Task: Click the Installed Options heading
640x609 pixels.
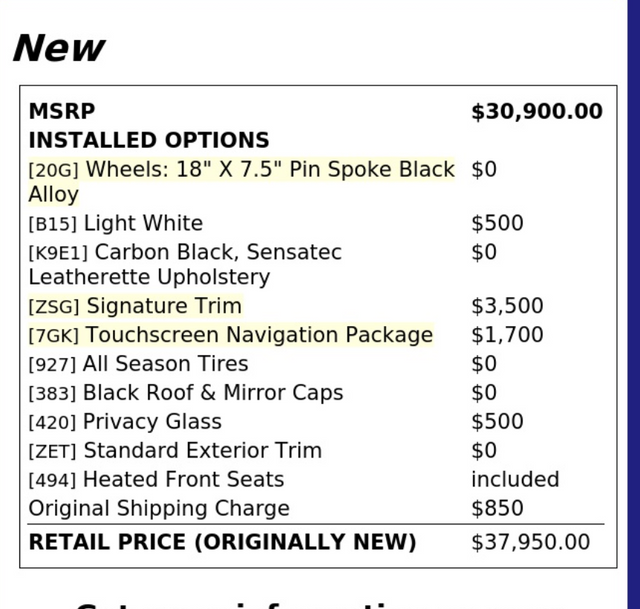Action: click(149, 140)
